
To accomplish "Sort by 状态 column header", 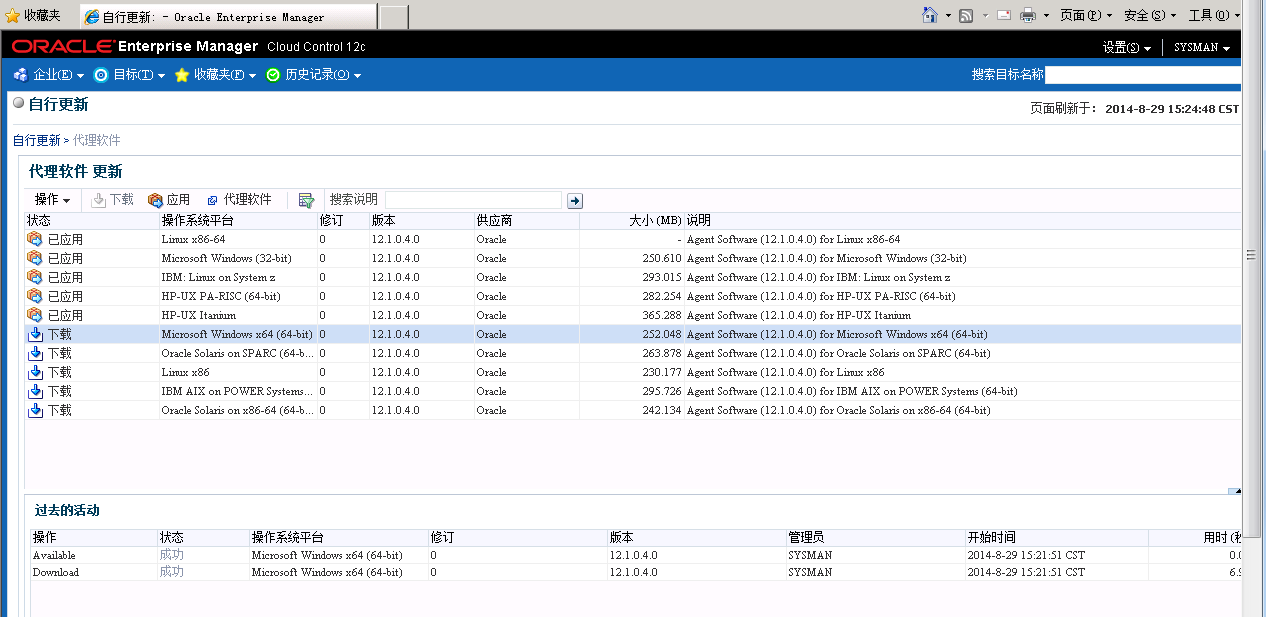I will coord(91,220).
